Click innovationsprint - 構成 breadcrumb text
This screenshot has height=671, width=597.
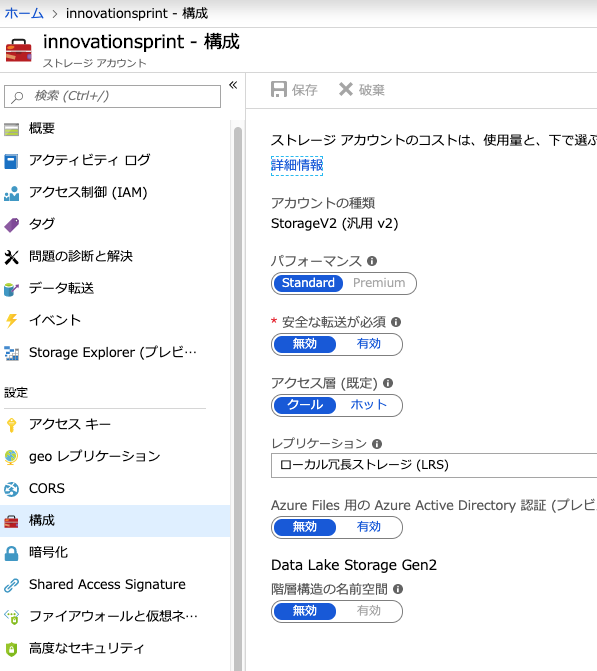(x=137, y=13)
